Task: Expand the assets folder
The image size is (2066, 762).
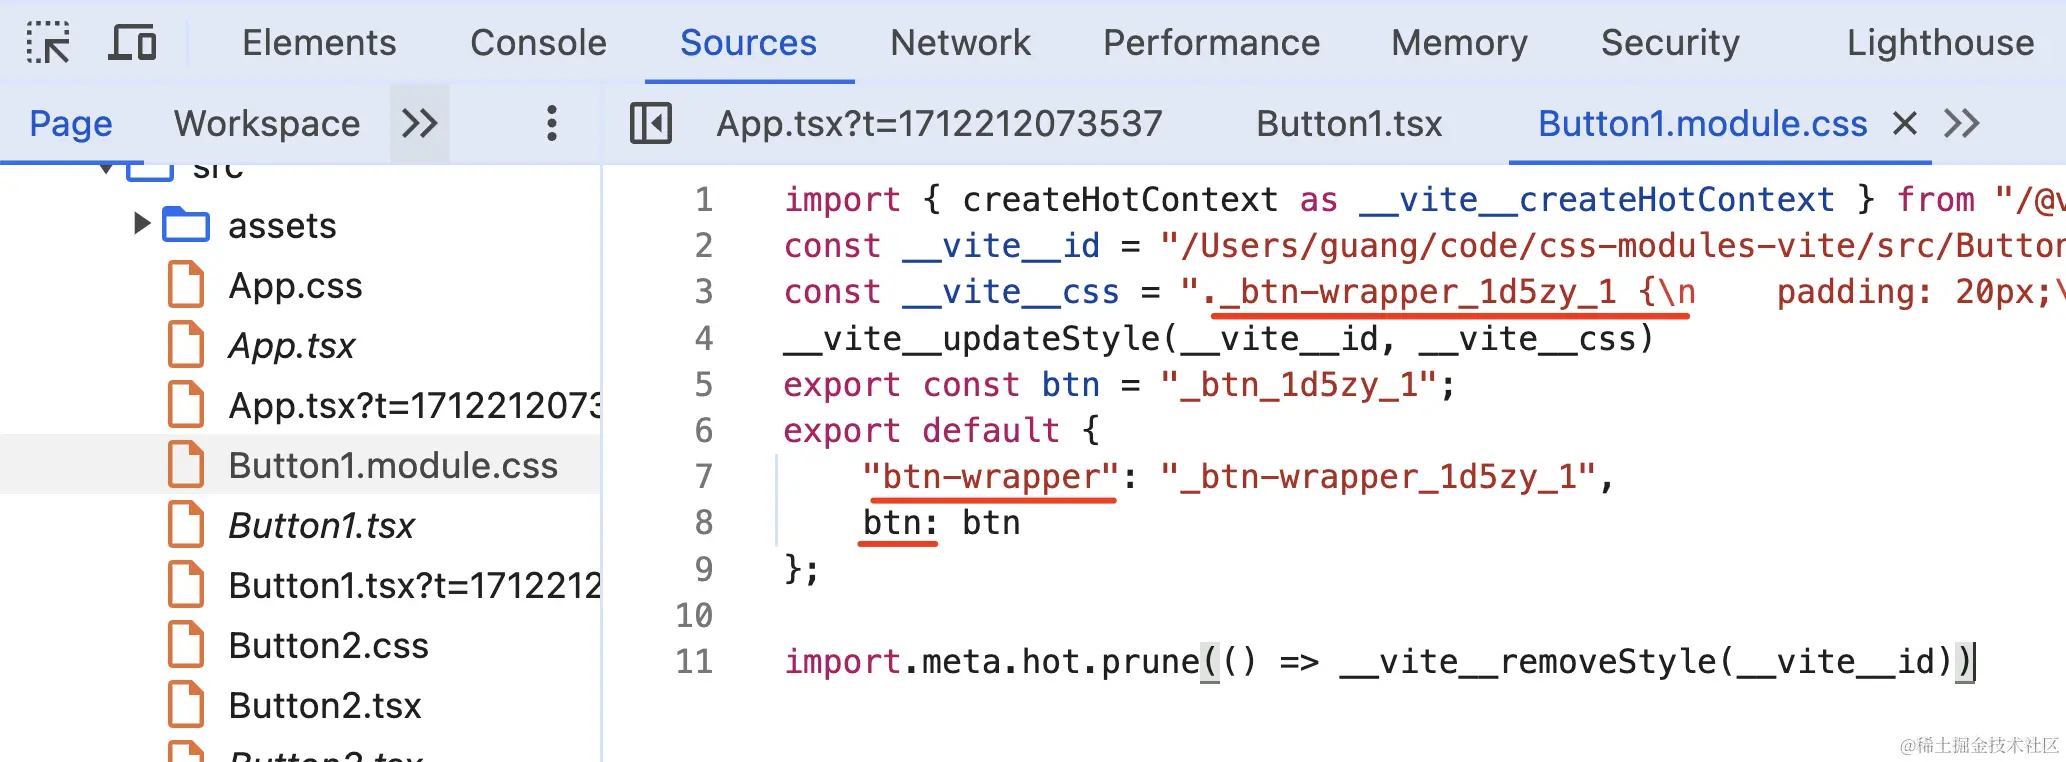Action: pyautogui.click(x=142, y=223)
